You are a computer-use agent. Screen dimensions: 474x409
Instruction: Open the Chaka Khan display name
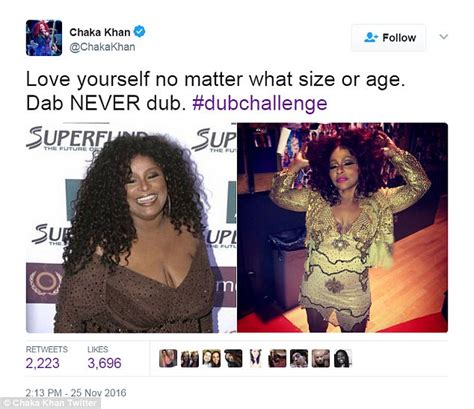[x=100, y=32]
